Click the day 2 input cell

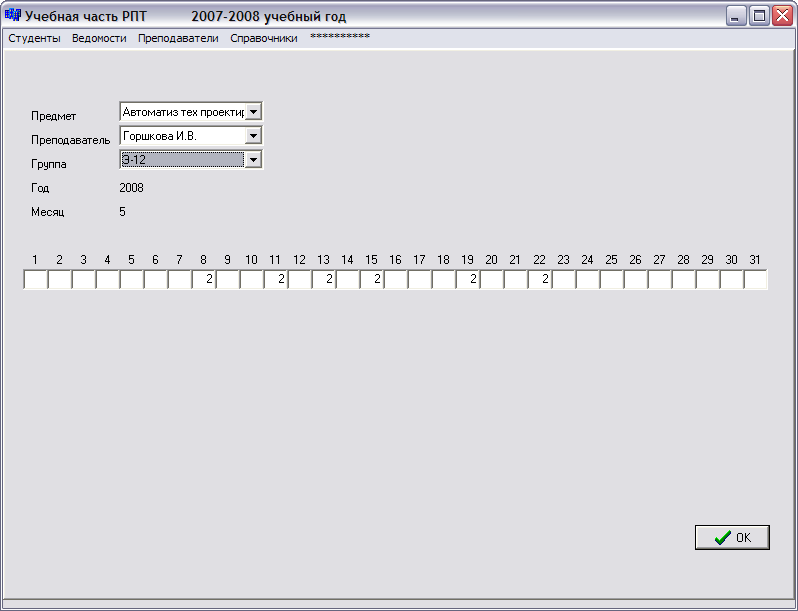click(59, 279)
